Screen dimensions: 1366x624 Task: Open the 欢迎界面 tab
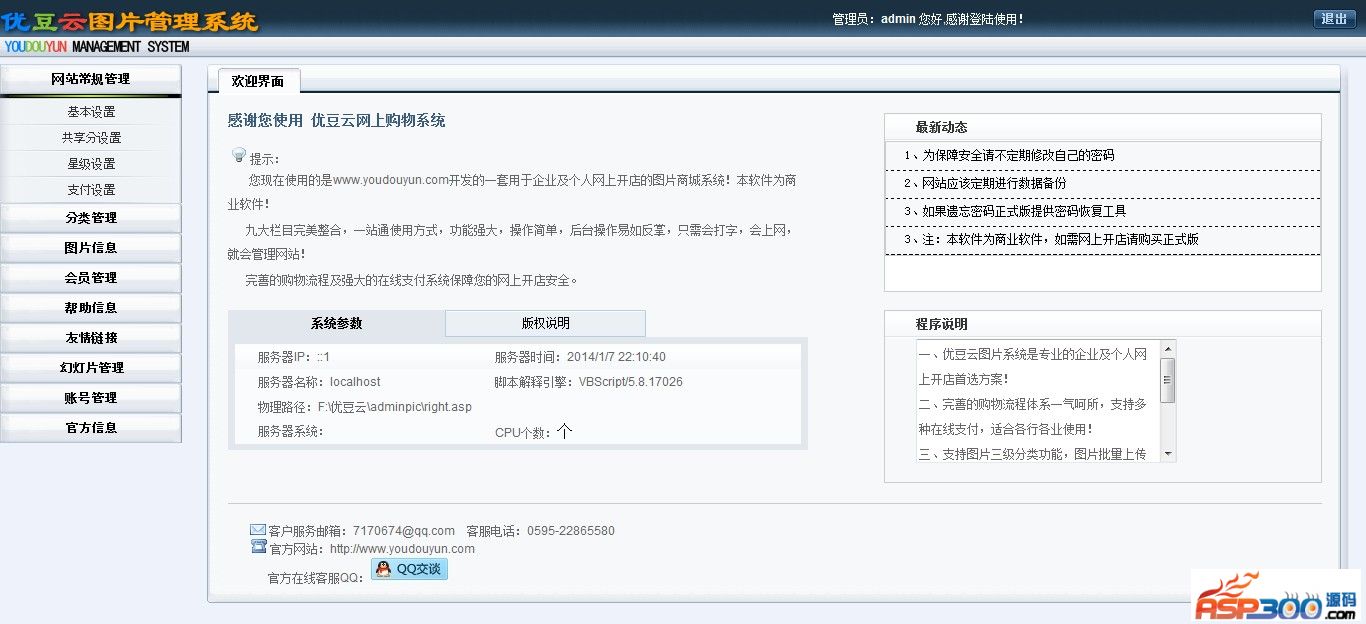tap(258, 81)
